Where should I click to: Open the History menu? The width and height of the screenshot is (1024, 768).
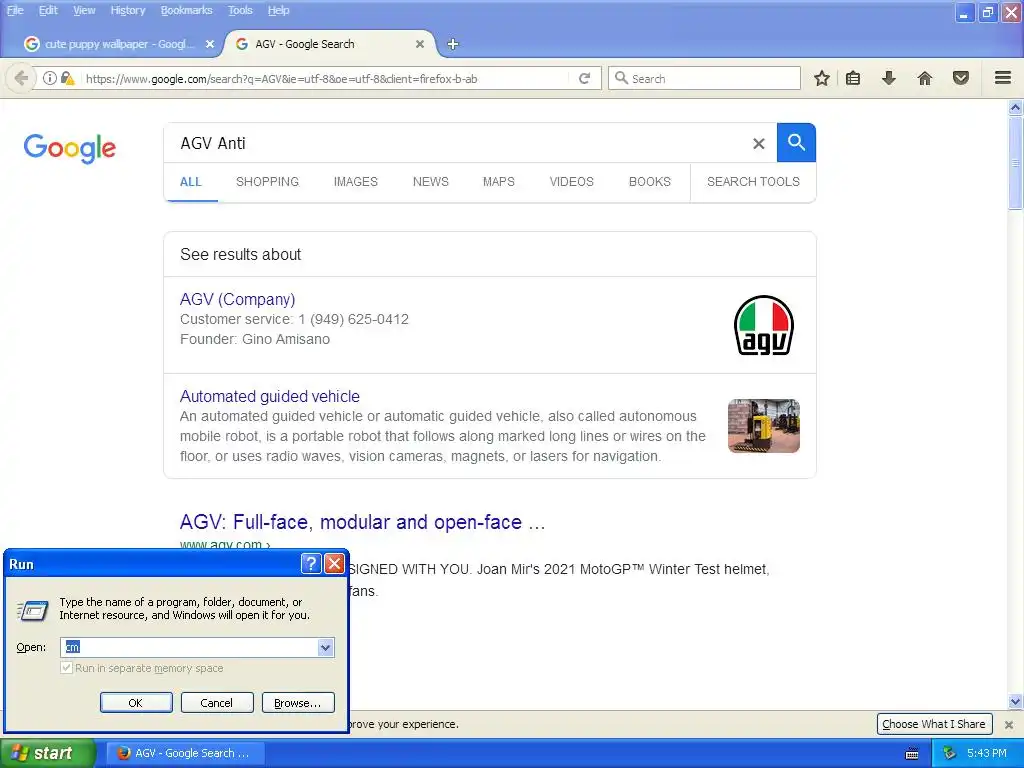pyautogui.click(x=127, y=10)
